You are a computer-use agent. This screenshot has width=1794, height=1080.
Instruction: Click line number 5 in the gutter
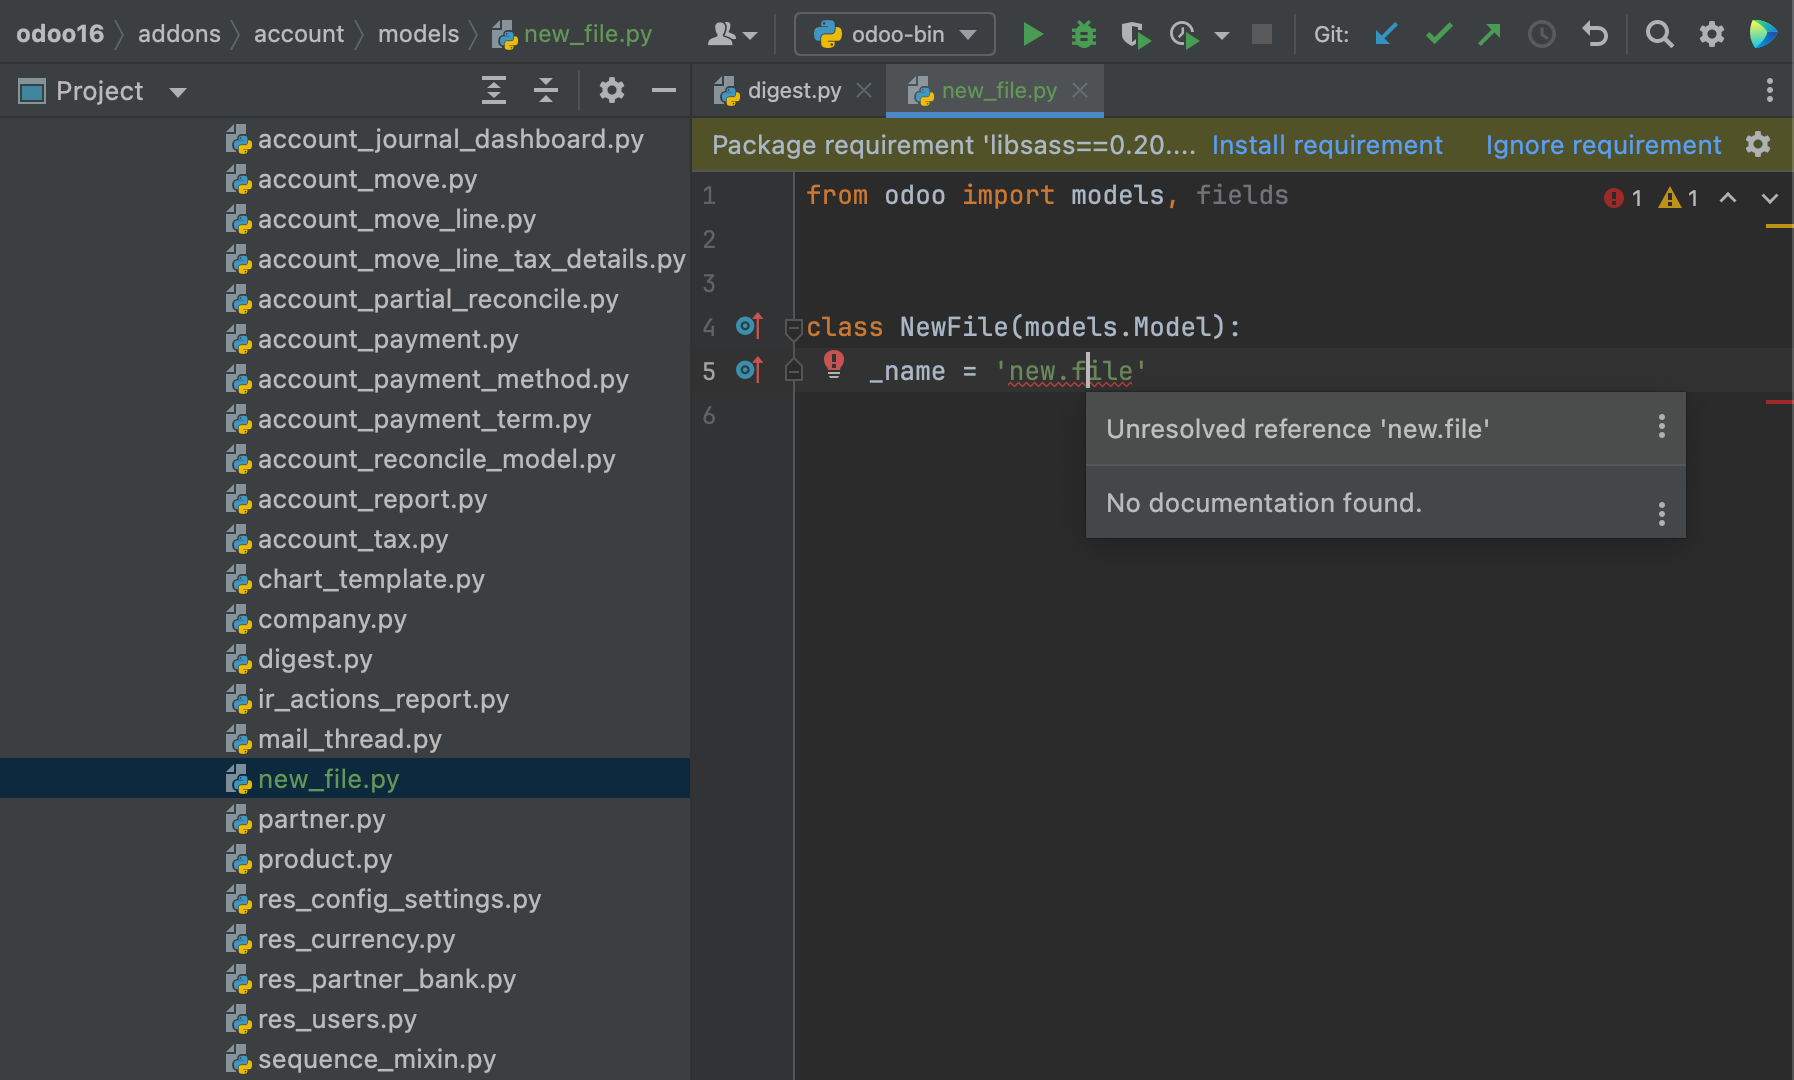tap(709, 371)
